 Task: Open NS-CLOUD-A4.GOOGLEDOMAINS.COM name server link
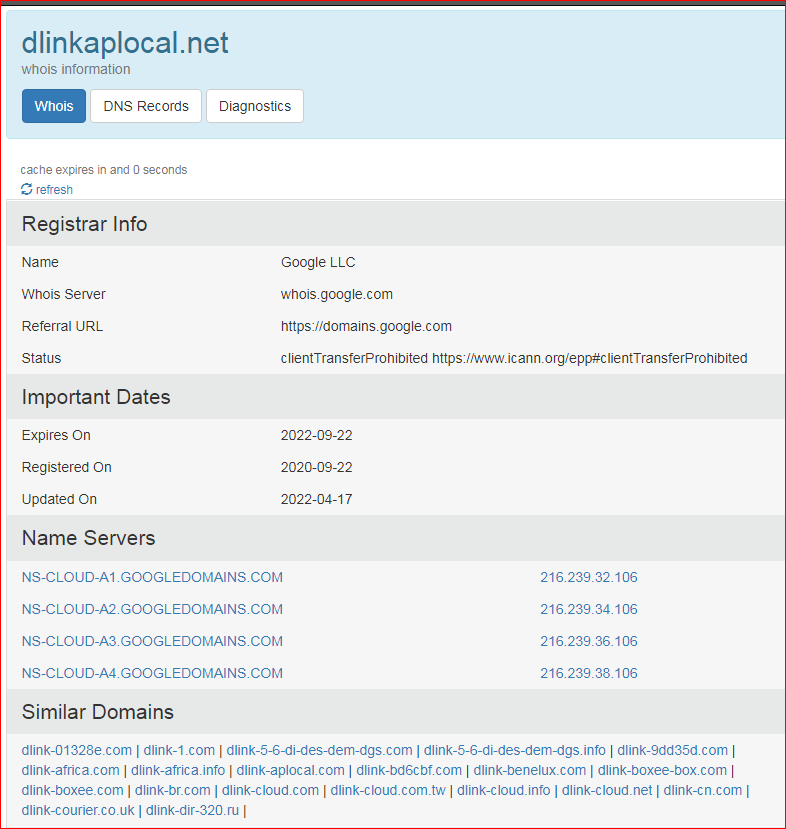pyautogui.click(x=152, y=674)
